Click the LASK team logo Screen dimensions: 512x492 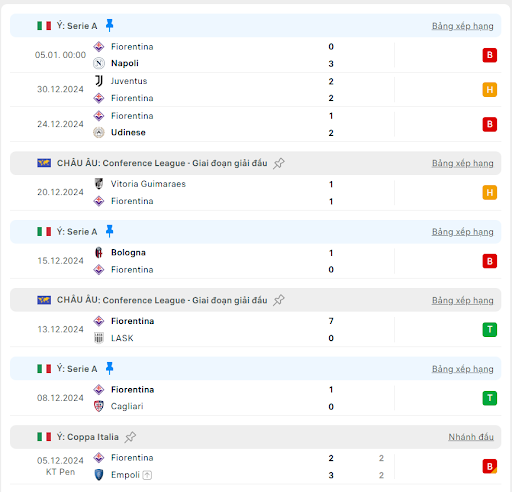99,338
